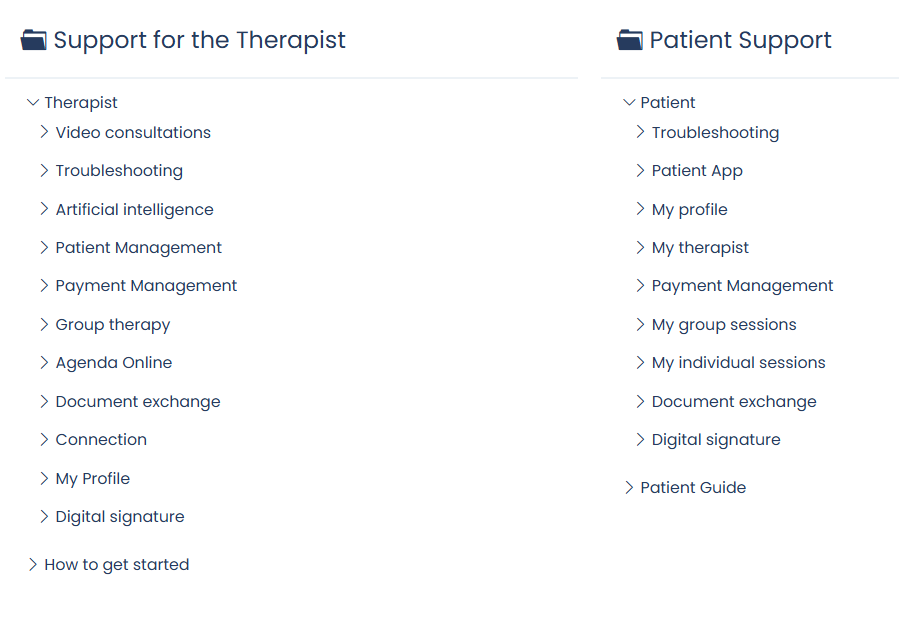
Task: Open therapist Payment Management category
Action: (x=146, y=286)
